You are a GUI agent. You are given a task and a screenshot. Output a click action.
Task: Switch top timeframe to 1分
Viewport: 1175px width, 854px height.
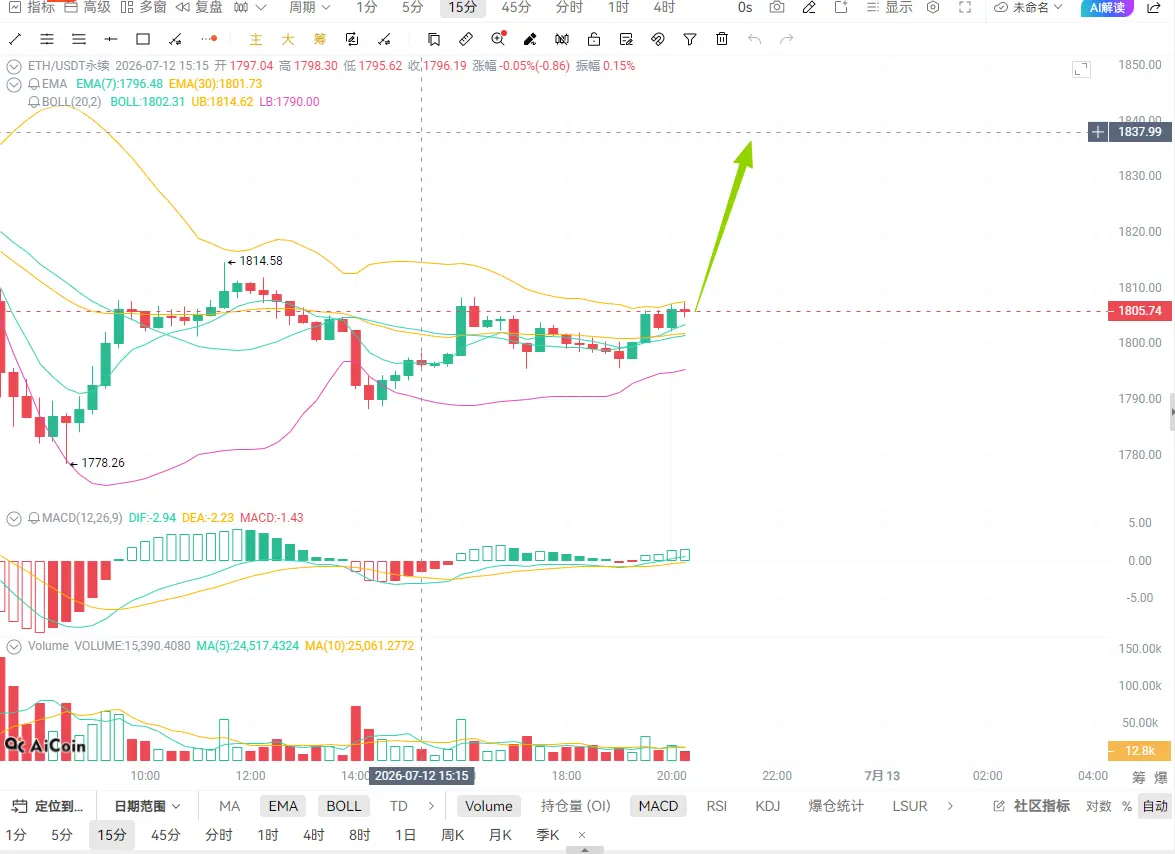[366, 7]
